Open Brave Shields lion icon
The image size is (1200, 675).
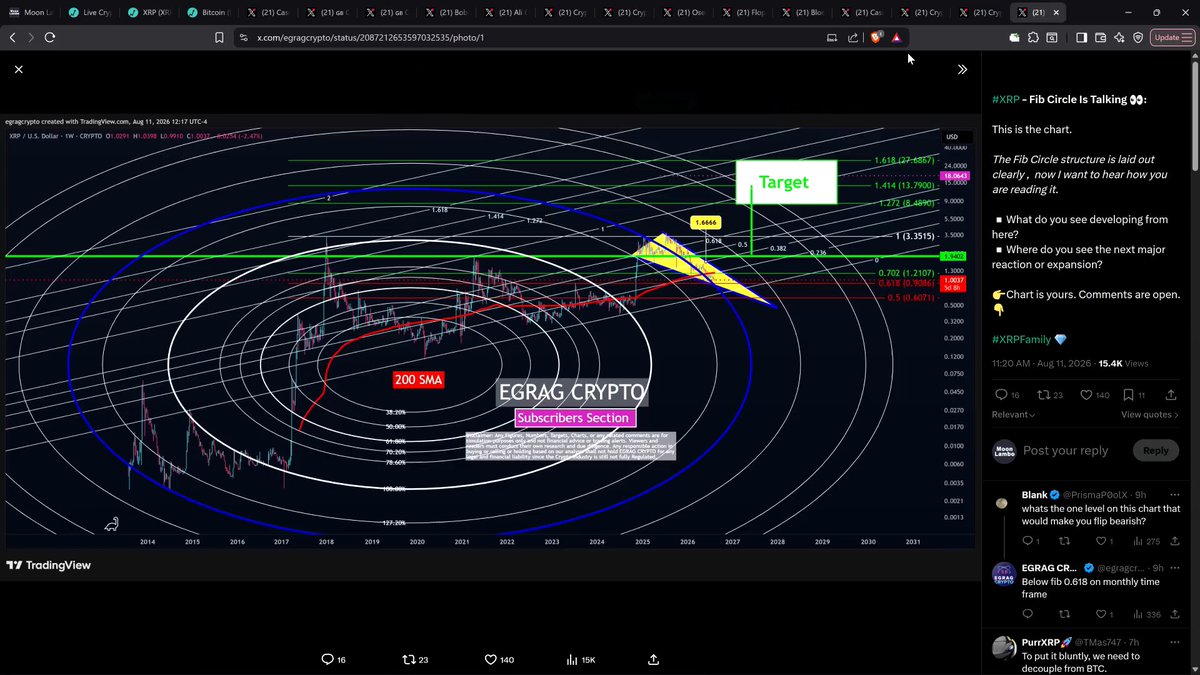point(877,37)
